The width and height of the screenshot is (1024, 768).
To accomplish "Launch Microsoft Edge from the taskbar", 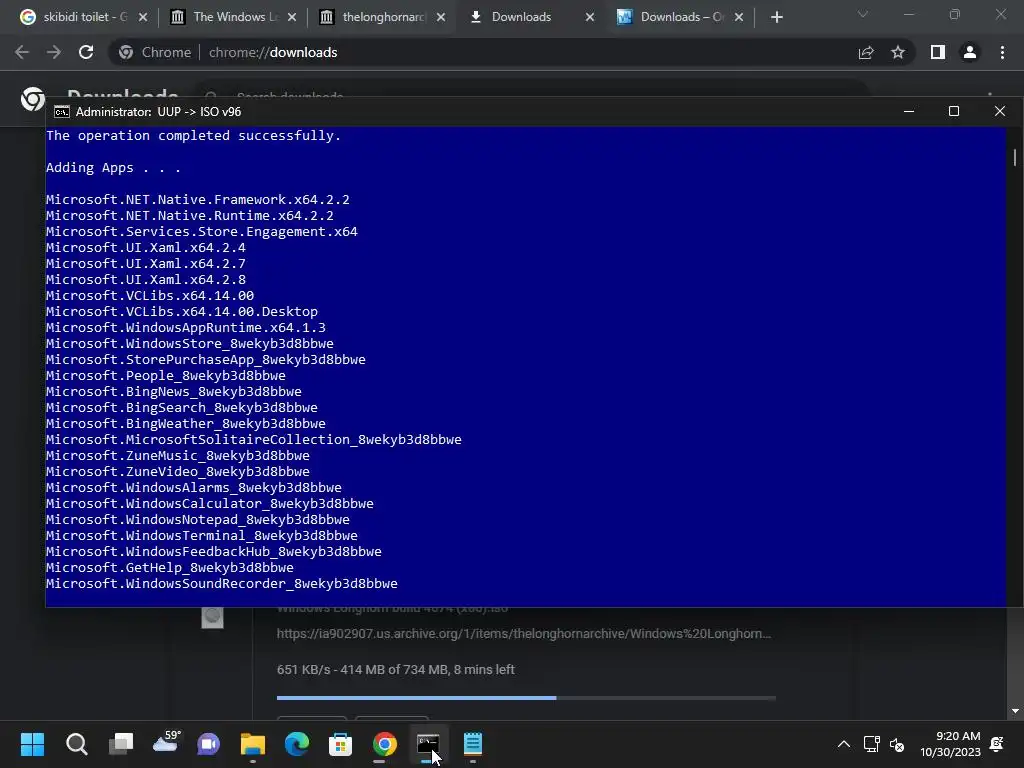I will (296, 744).
